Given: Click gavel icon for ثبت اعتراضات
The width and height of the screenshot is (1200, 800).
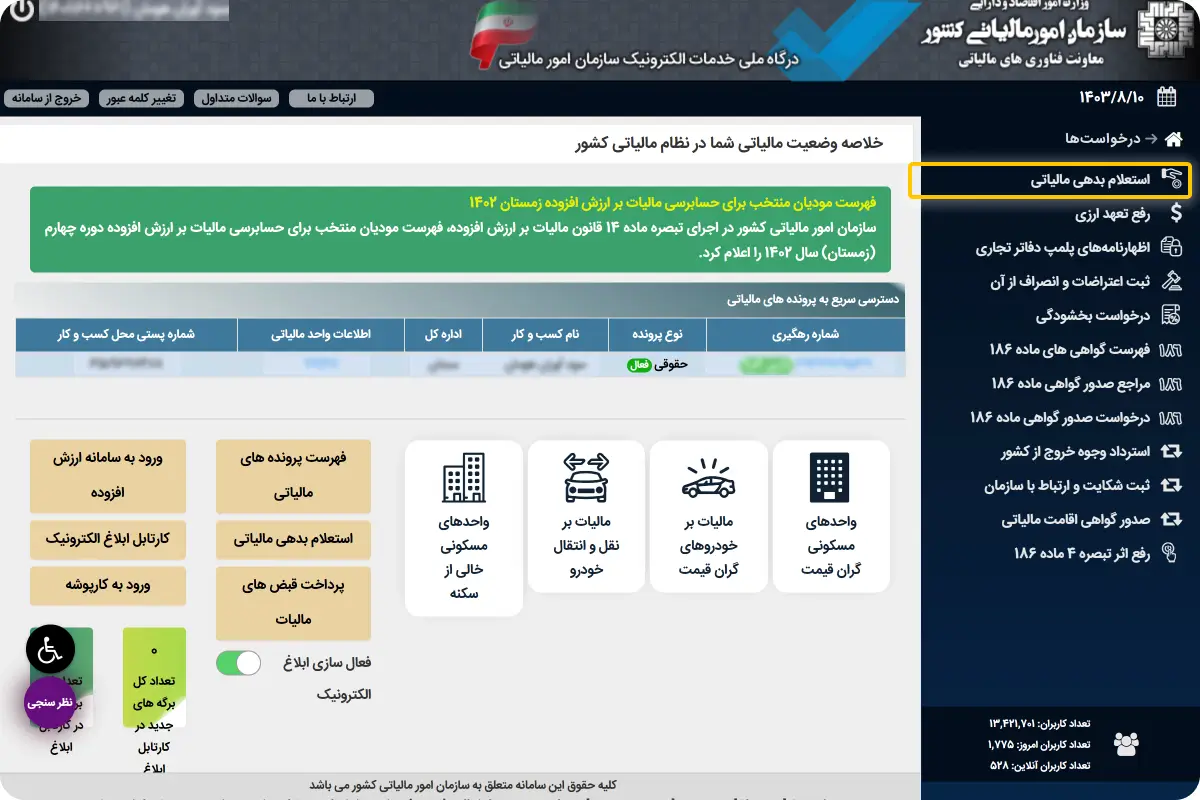Looking at the screenshot, I should pos(1172,282).
